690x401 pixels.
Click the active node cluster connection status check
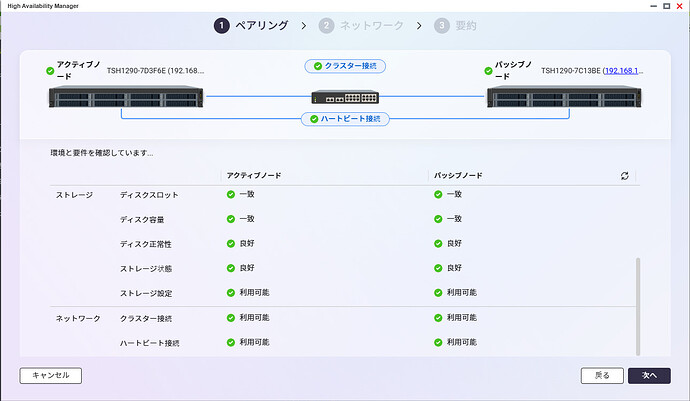click(231, 318)
